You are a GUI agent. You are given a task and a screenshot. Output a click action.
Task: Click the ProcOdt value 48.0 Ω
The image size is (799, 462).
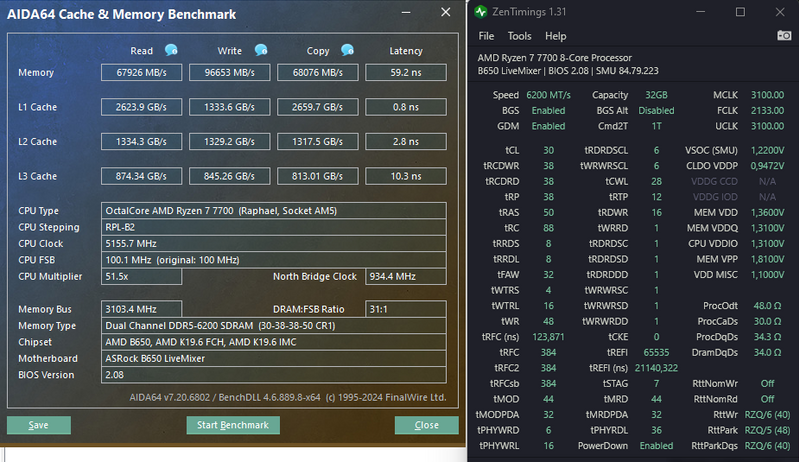[x=767, y=306]
